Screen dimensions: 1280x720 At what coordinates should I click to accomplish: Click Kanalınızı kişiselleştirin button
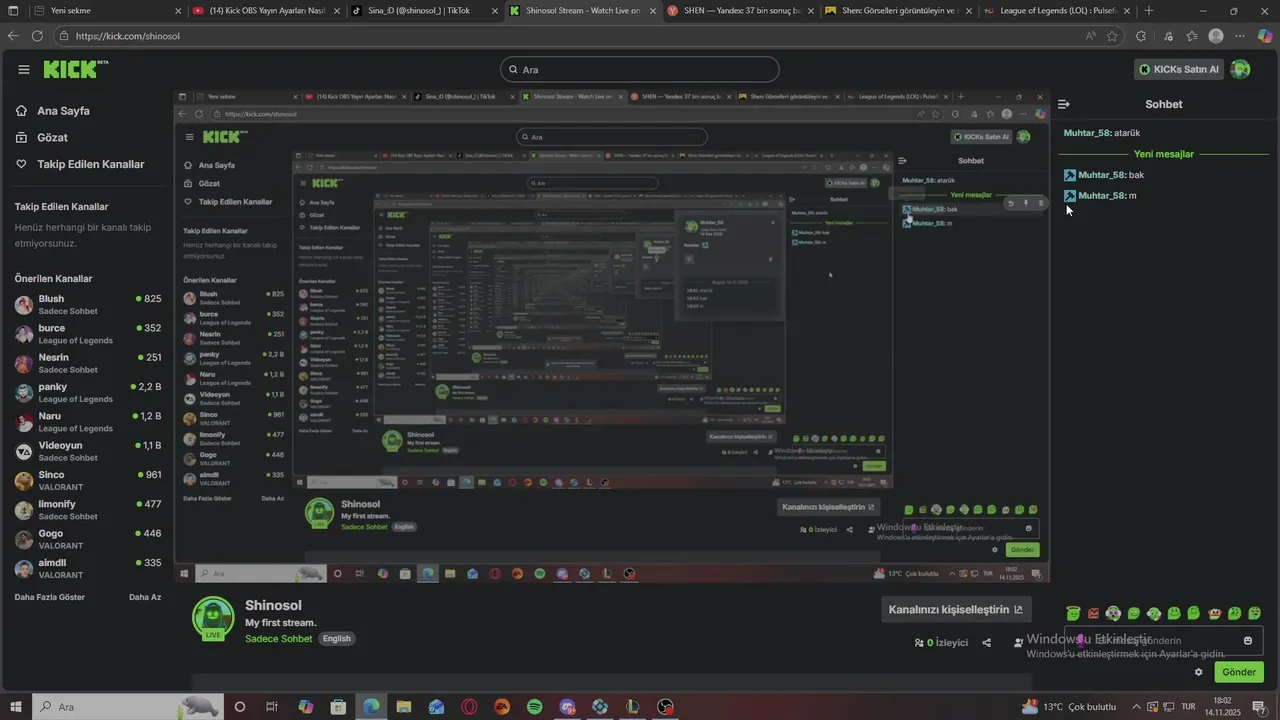coord(956,609)
